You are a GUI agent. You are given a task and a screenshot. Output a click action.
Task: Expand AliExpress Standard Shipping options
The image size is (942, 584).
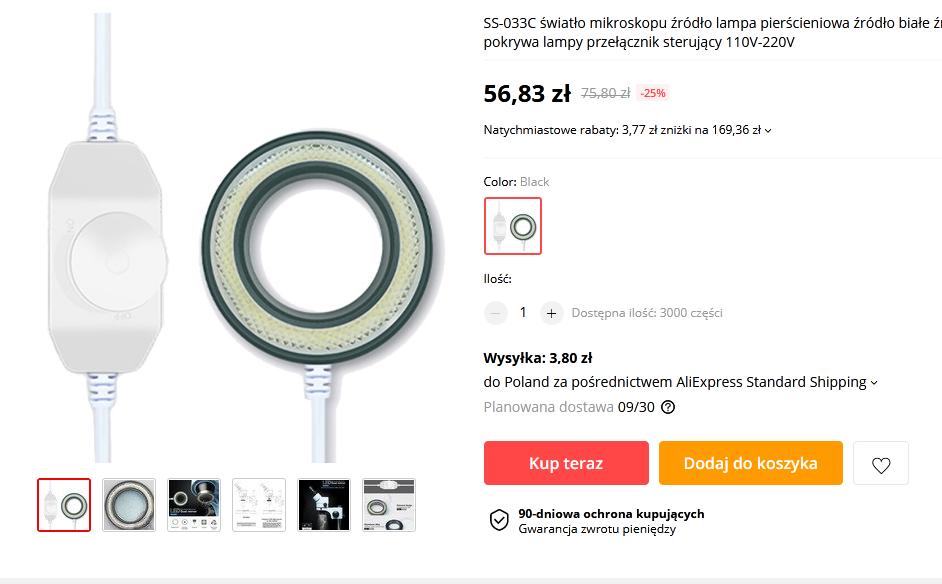[874, 382]
